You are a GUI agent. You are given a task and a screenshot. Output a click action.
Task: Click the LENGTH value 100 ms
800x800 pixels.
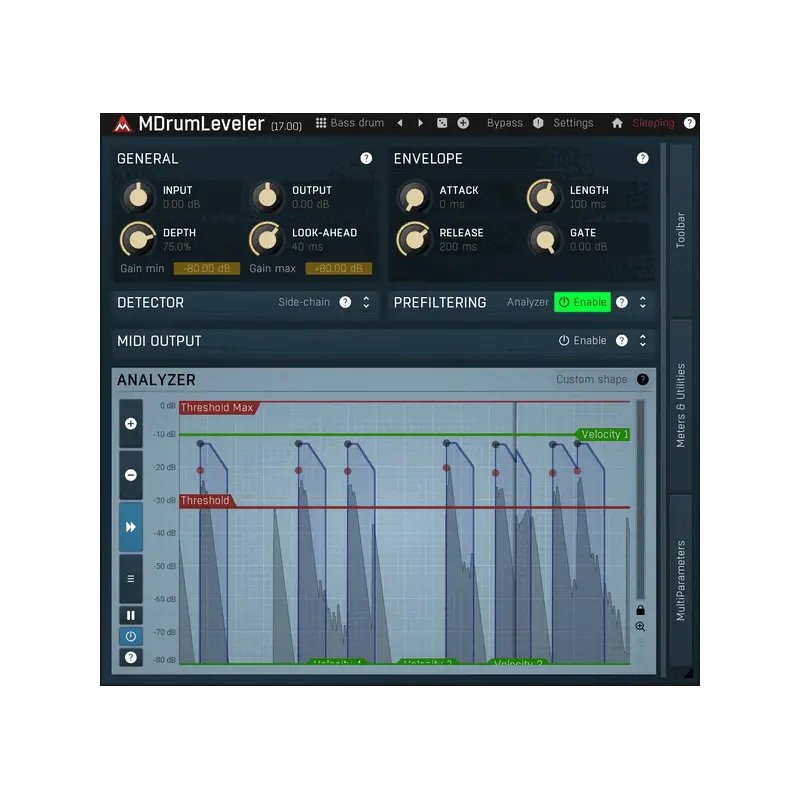(x=588, y=204)
